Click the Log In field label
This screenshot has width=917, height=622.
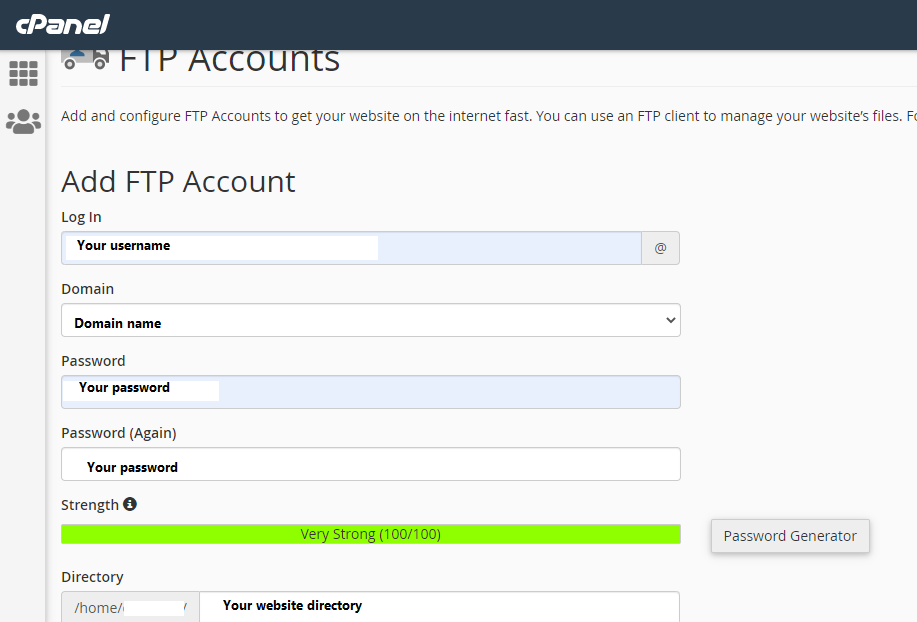click(81, 217)
